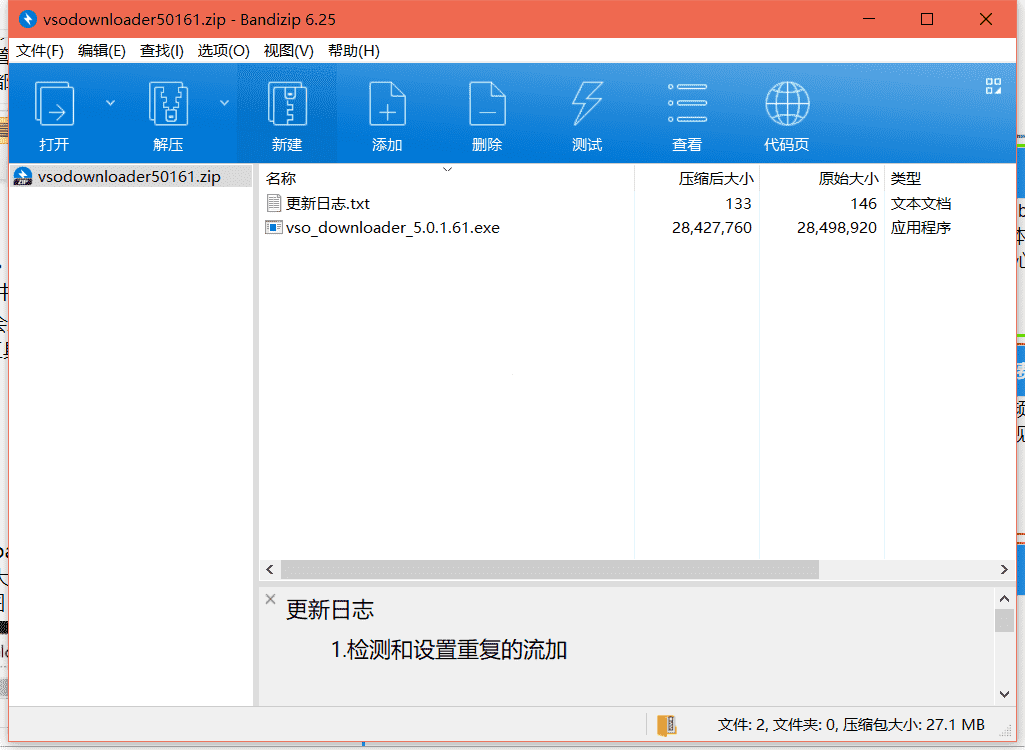Click the file list horizontal scrollbar thumb
This screenshot has height=750, width=1025.
tap(550, 570)
